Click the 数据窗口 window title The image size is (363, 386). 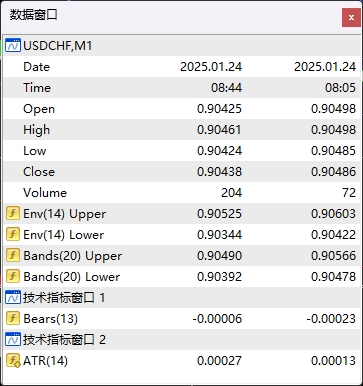pyautogui.click(x=33, y=15)
